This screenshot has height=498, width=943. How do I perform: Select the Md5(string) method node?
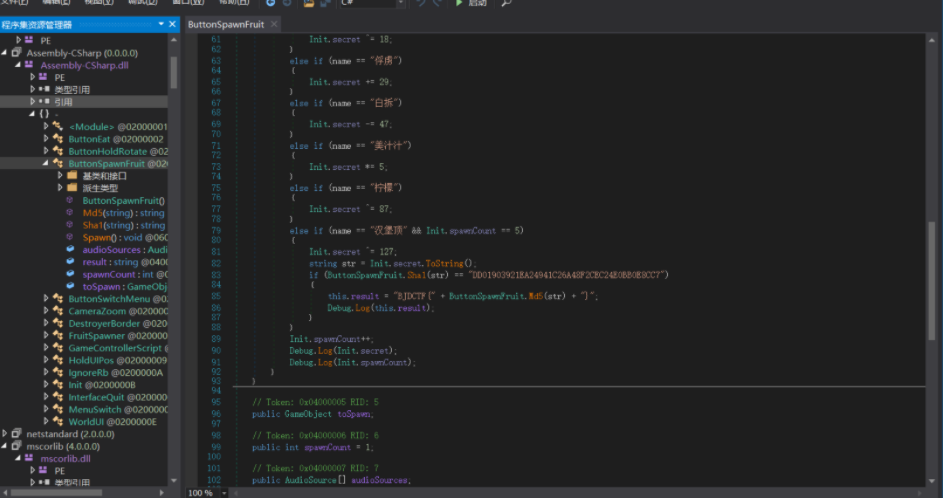tap(123, 213)
